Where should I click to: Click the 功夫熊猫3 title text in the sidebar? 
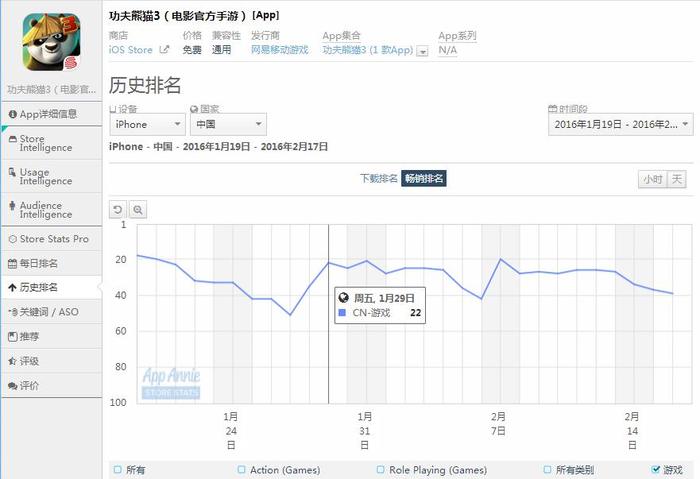(51, 90)
